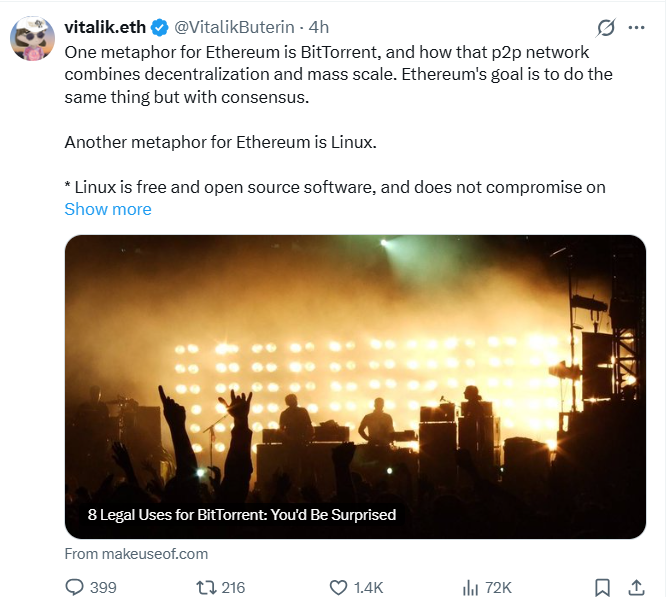The height and width of the screenshot is (597, 667).
Task: Open vitalik.eth's profile picture avatar
Action: point(33,38)
